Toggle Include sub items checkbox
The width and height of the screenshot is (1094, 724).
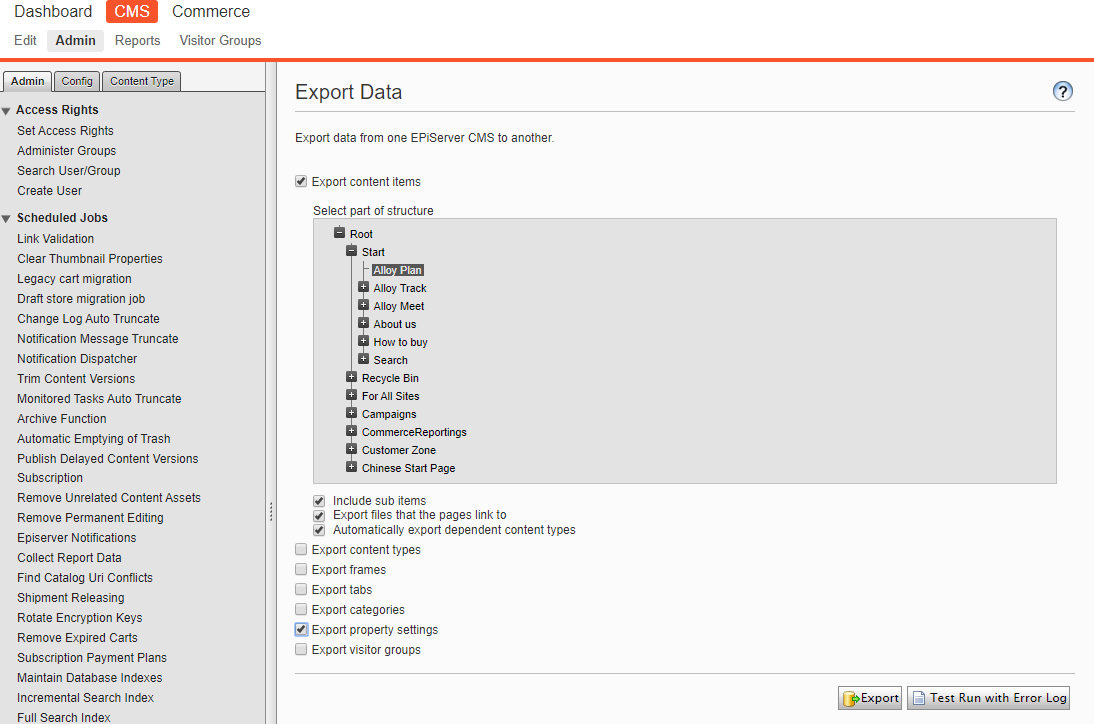[x=319, y=500]
